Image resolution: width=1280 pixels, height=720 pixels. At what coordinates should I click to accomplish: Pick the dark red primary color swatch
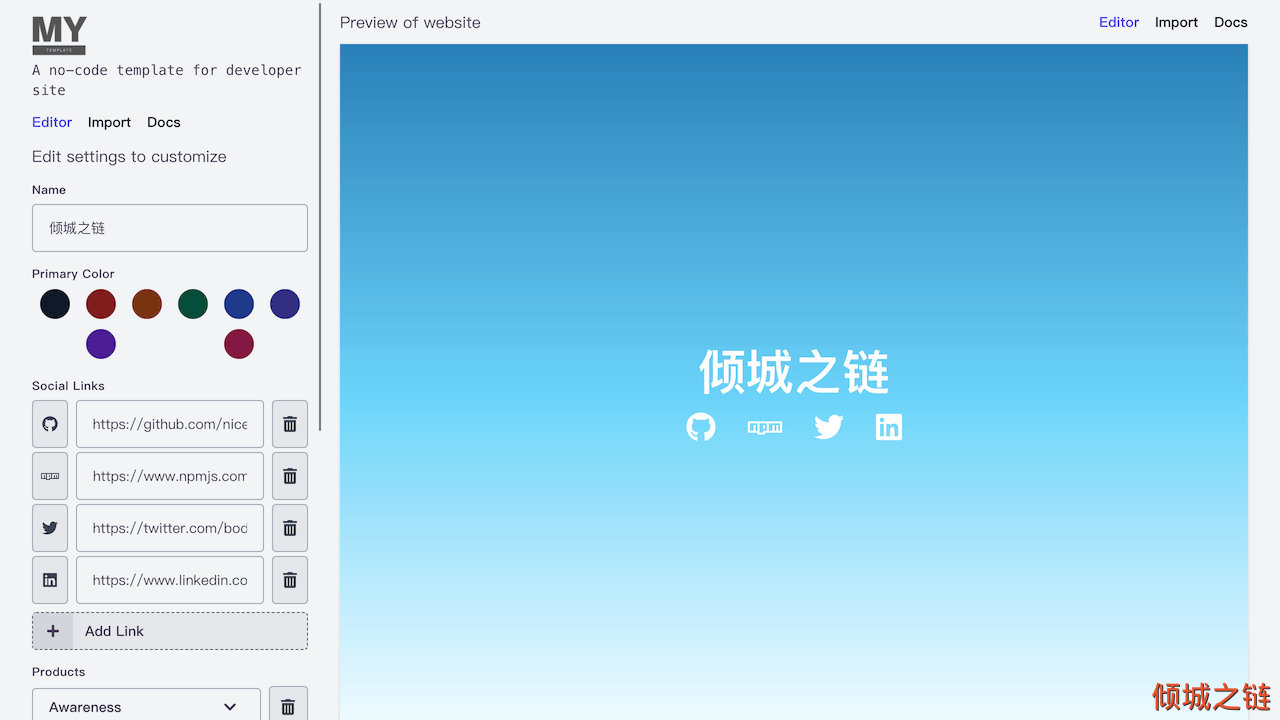coord(101,304)
